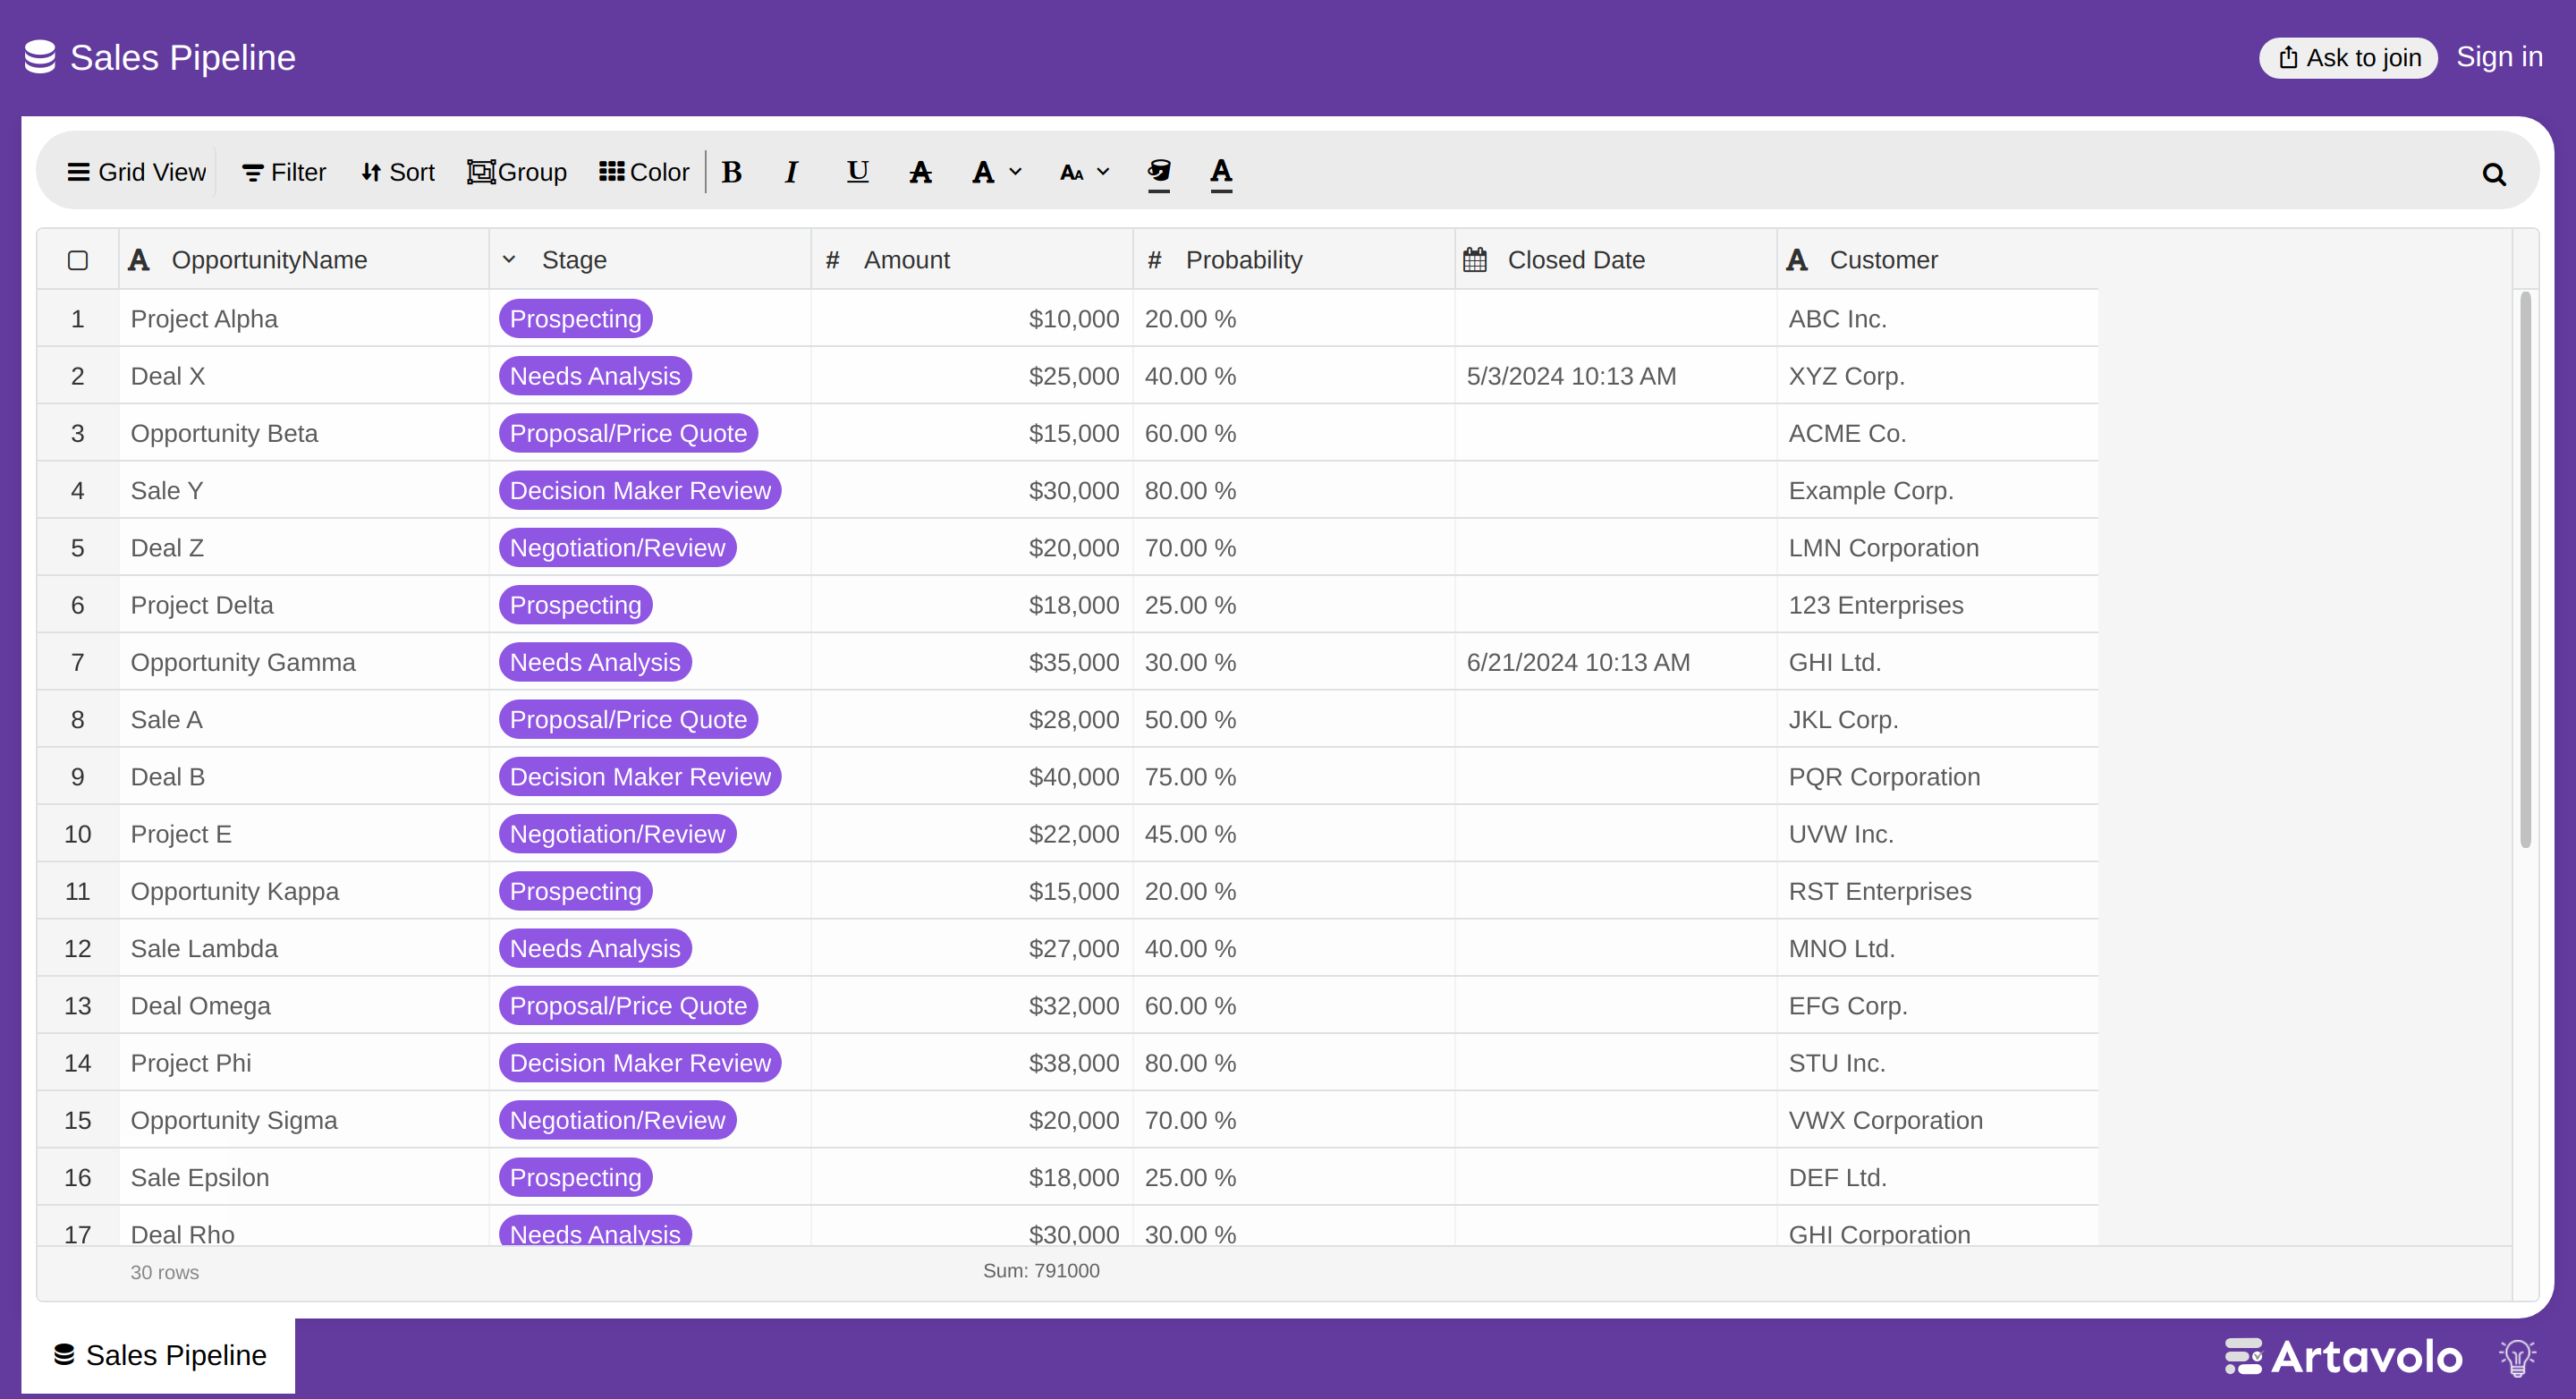Open the fill color picker
Viewport: 2576px width, 1399px height.
point(1158,172)
